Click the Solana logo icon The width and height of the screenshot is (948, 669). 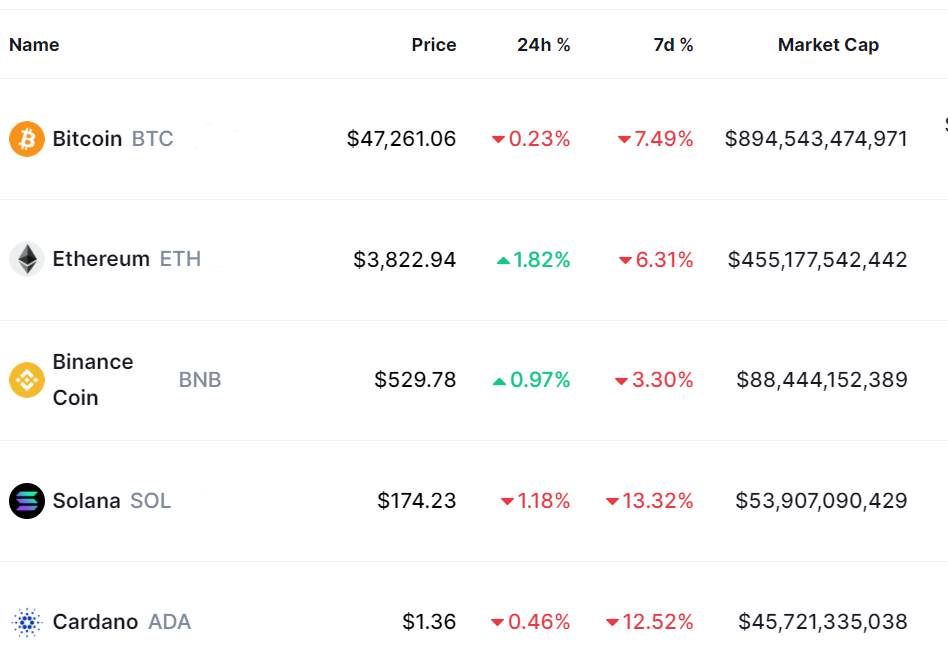tap(27, 501)
